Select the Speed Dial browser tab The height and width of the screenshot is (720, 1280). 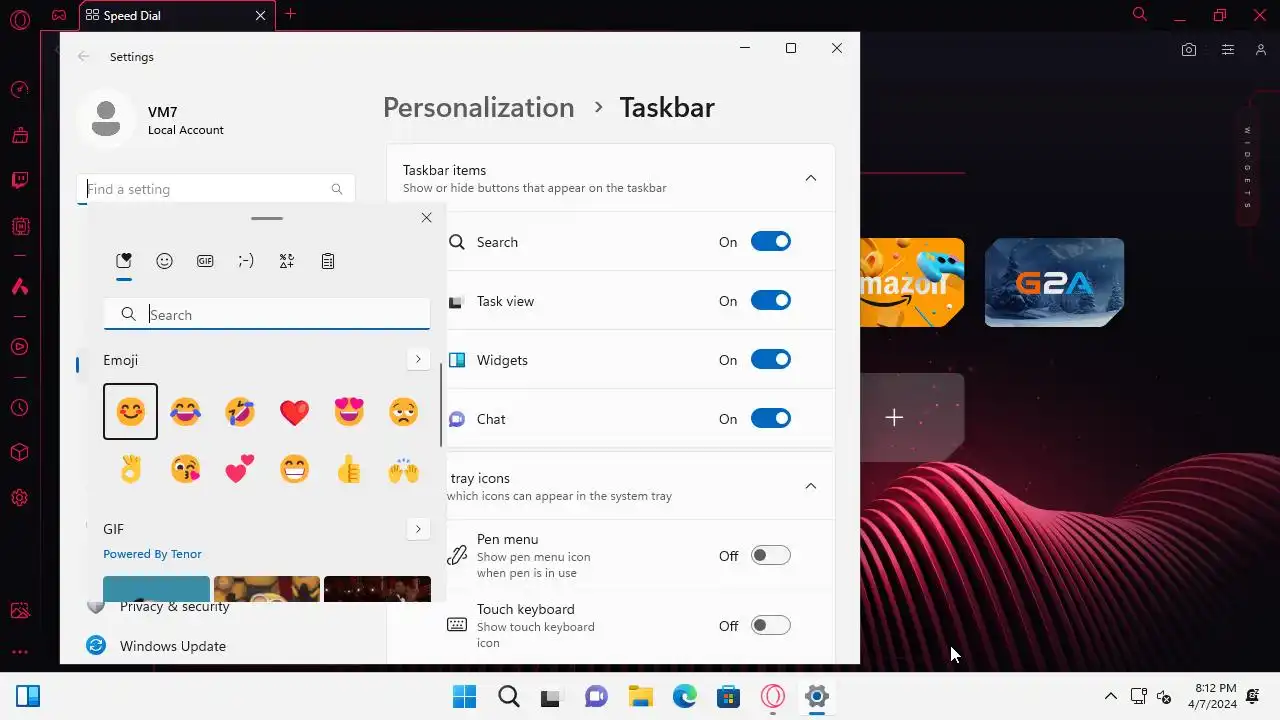coord(175,15)
